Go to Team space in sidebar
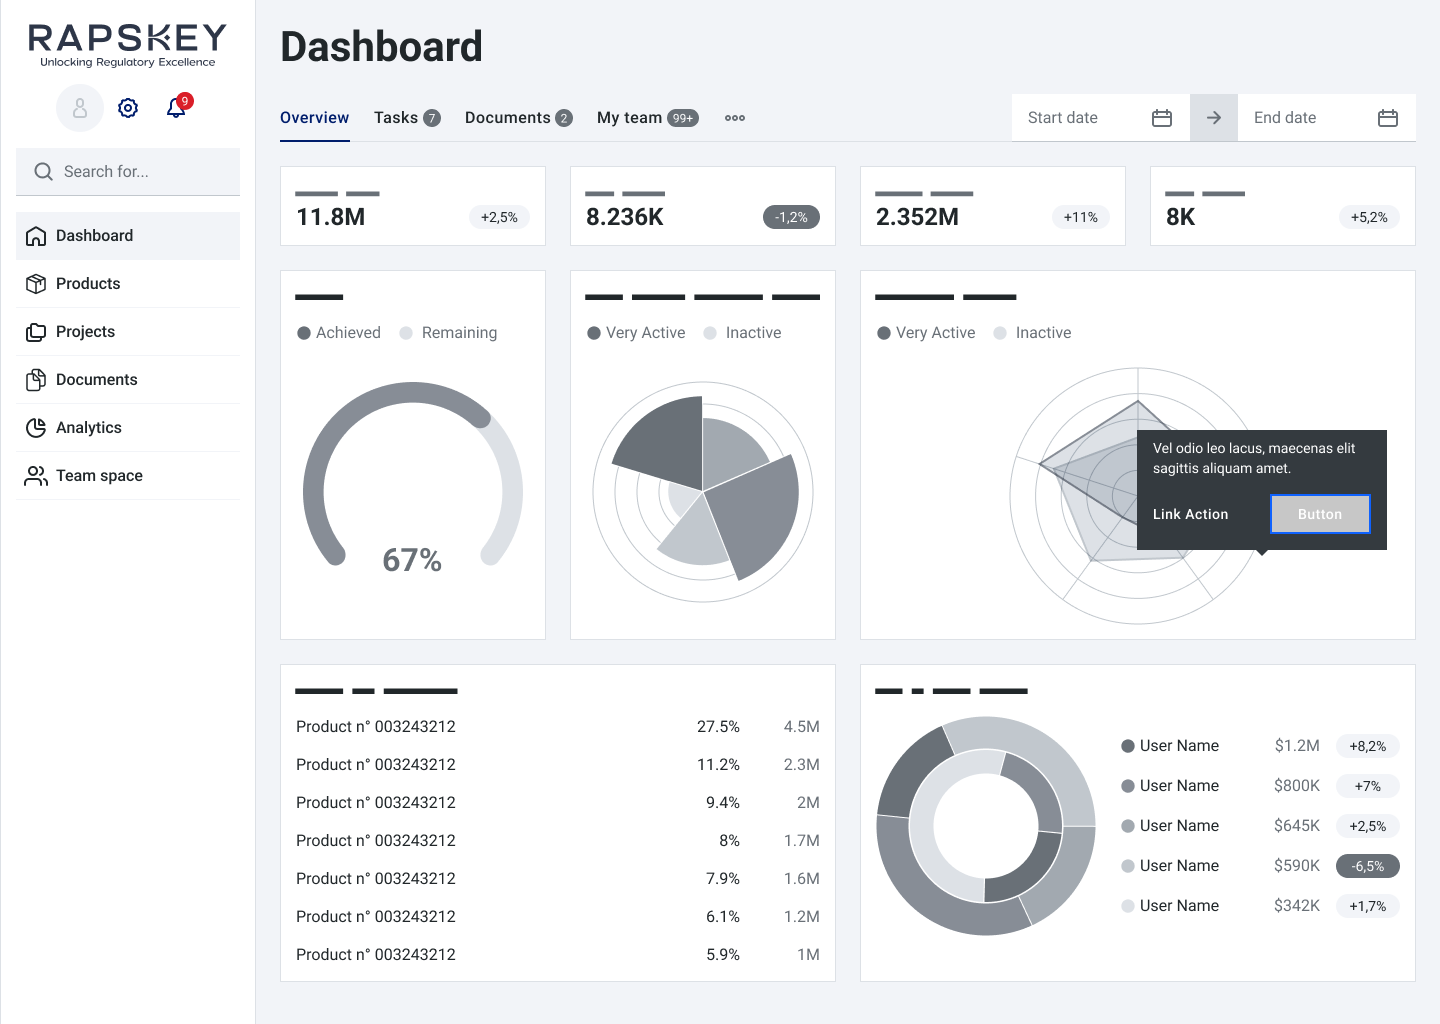This screenshot has height=1024, width=1440. 99,476
